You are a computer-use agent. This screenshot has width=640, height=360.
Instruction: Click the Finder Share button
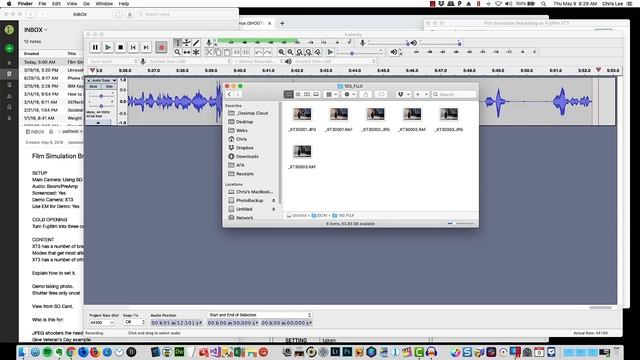tap(366, 94)
